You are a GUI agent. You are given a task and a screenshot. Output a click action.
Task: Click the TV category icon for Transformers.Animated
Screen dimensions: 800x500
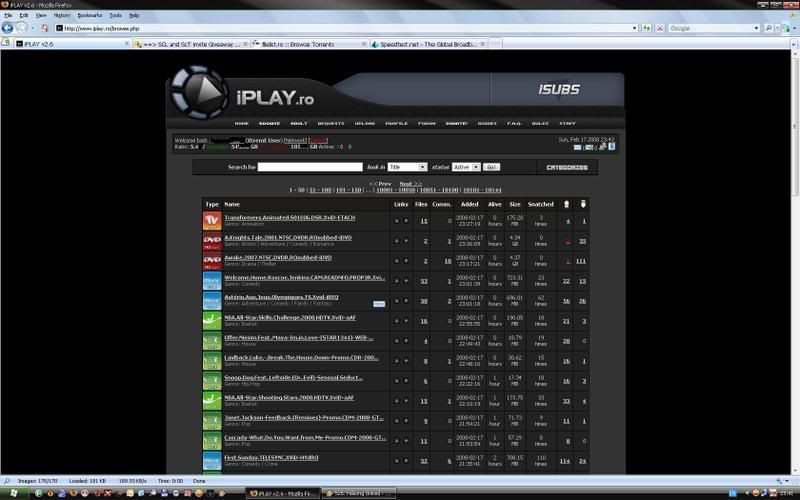212,221
